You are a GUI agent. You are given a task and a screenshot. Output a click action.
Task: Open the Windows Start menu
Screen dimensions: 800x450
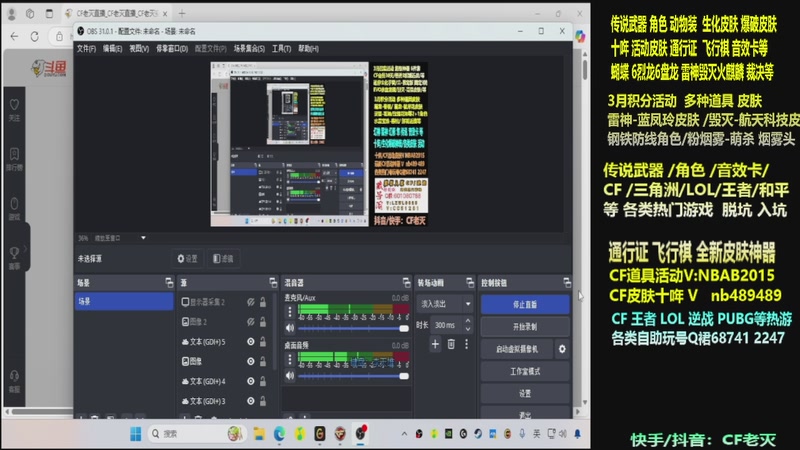pyautogui.click(x=135, y=434)
